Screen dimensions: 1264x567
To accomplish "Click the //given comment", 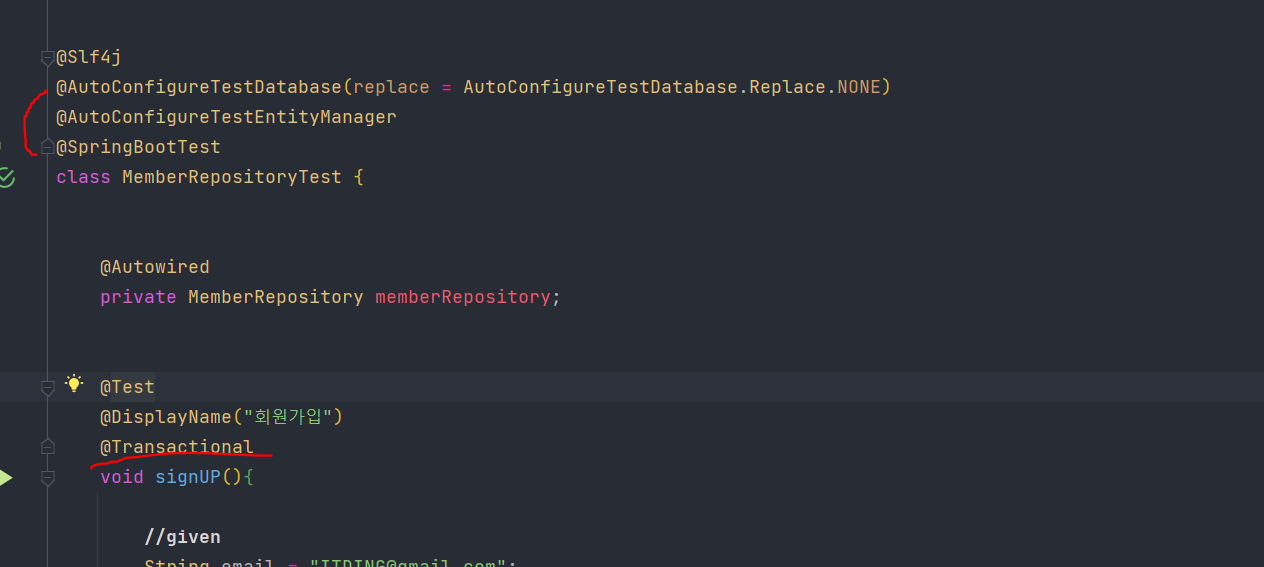I will [182, 537].
